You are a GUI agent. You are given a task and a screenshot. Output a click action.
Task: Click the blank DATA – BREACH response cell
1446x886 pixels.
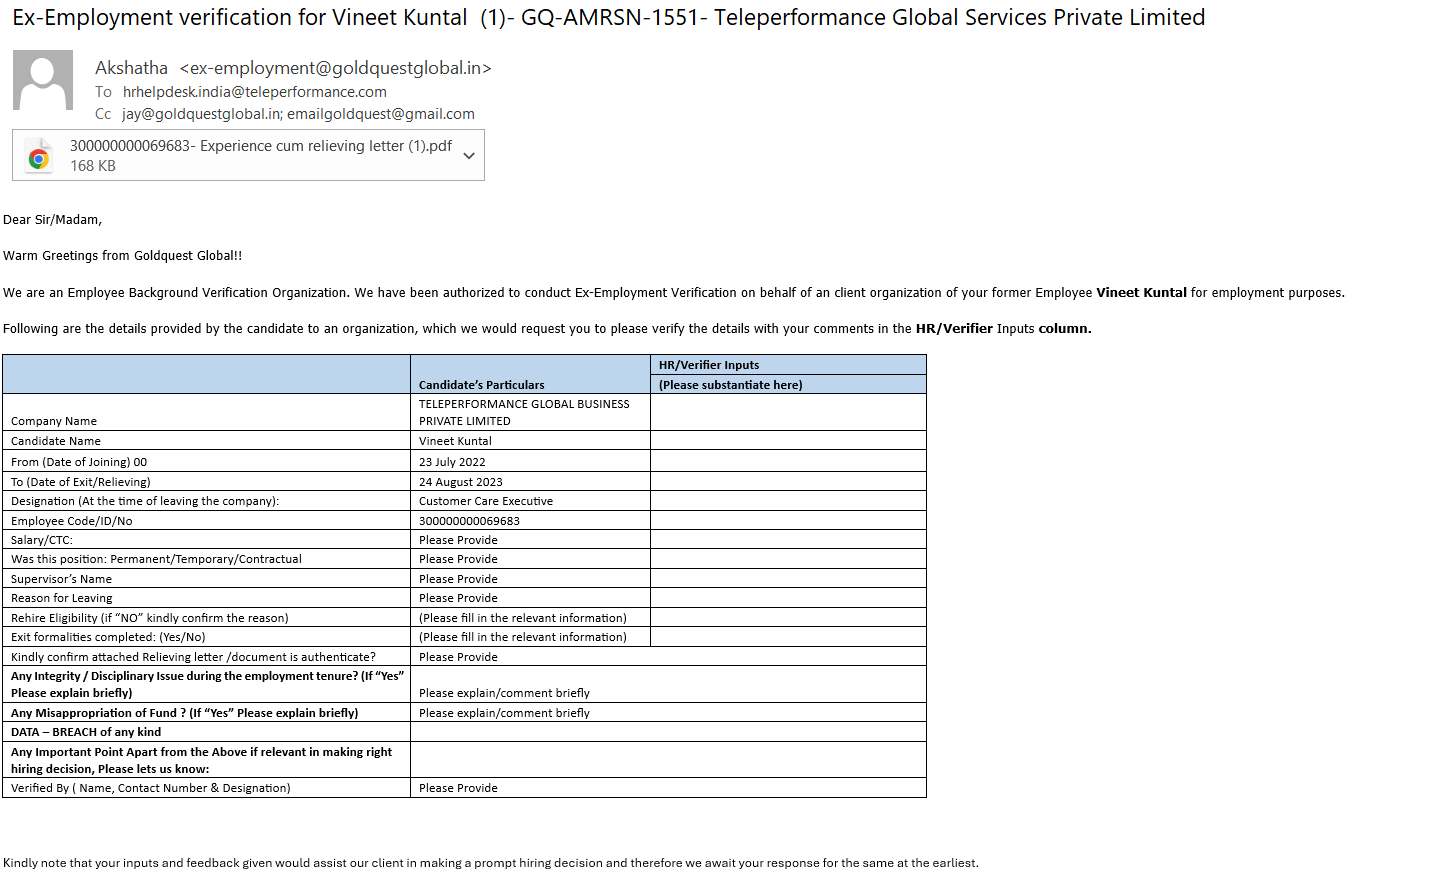[x=668, y=732]
